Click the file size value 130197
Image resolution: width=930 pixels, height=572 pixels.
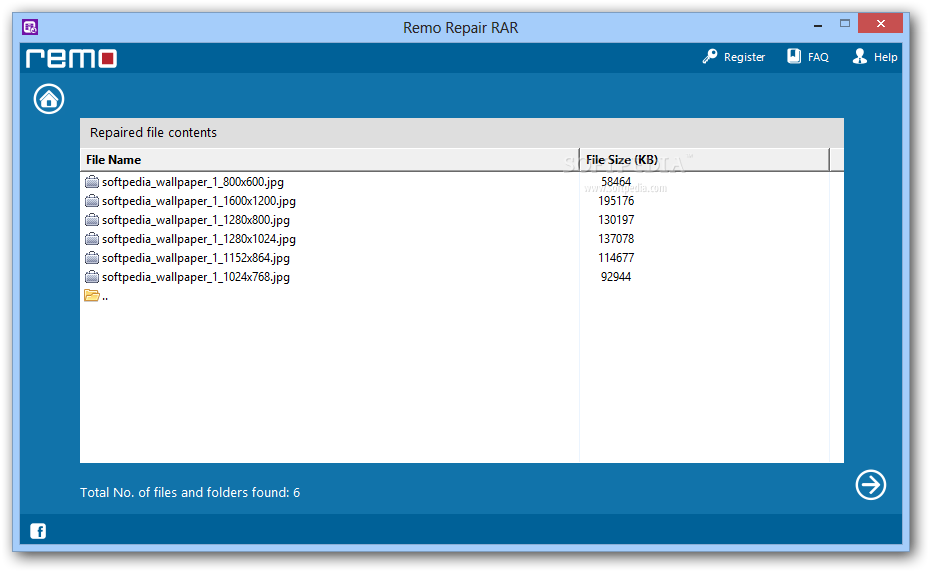pyautogui.click(x=616, y=220)
